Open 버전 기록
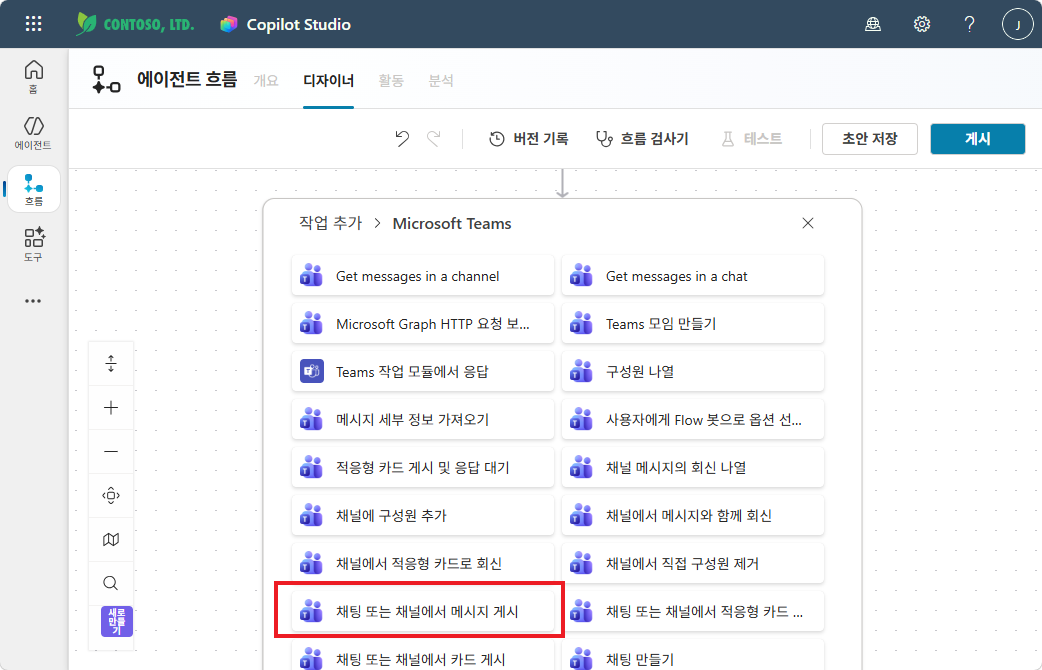Screen dimensions: 1042x670 point(528,139)
